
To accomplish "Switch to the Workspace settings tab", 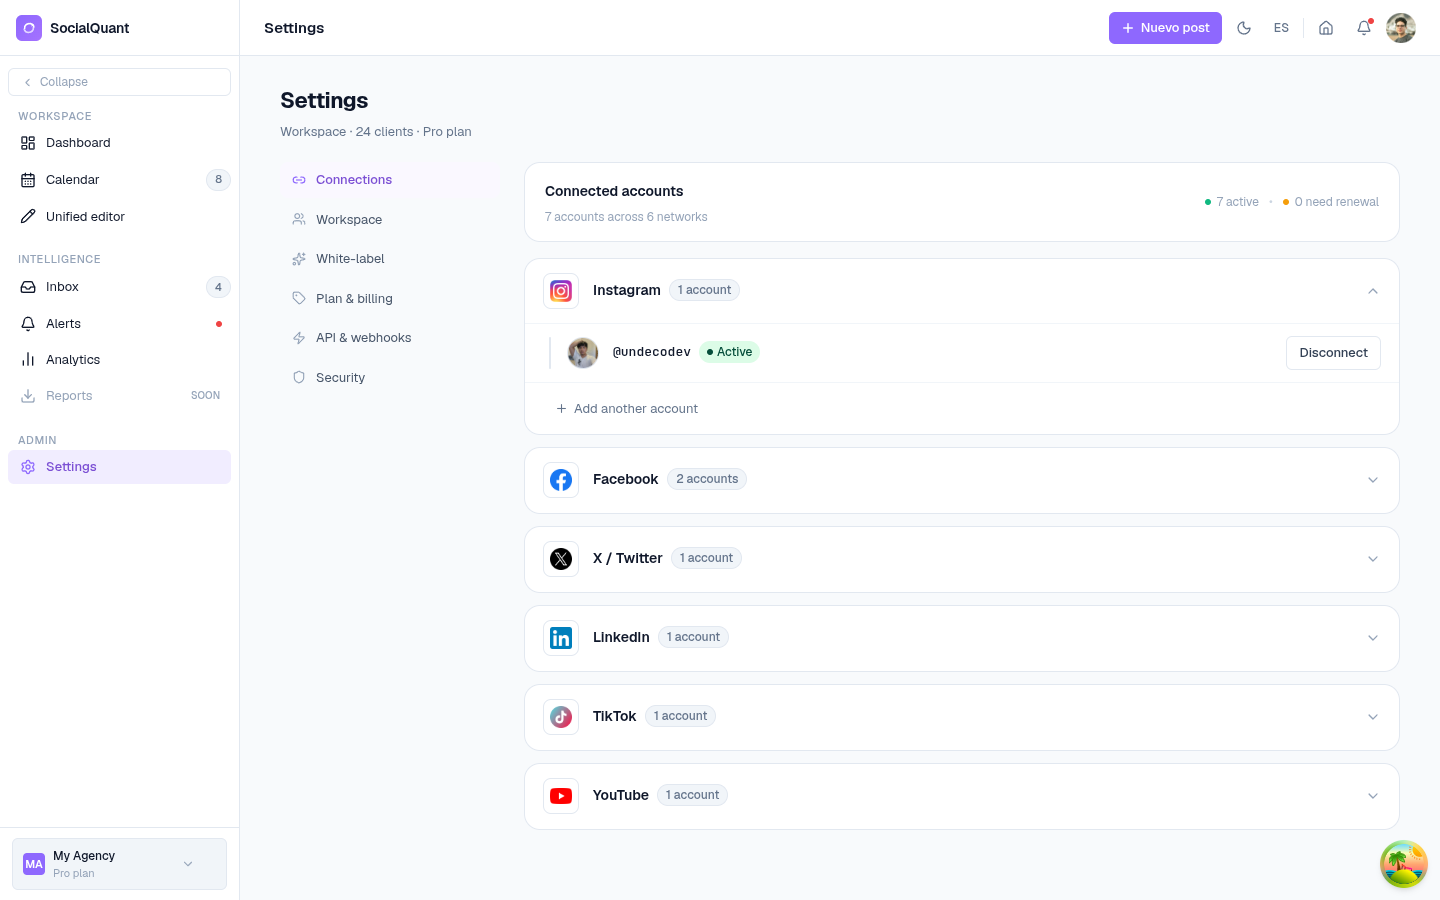I will coord(390,220).
